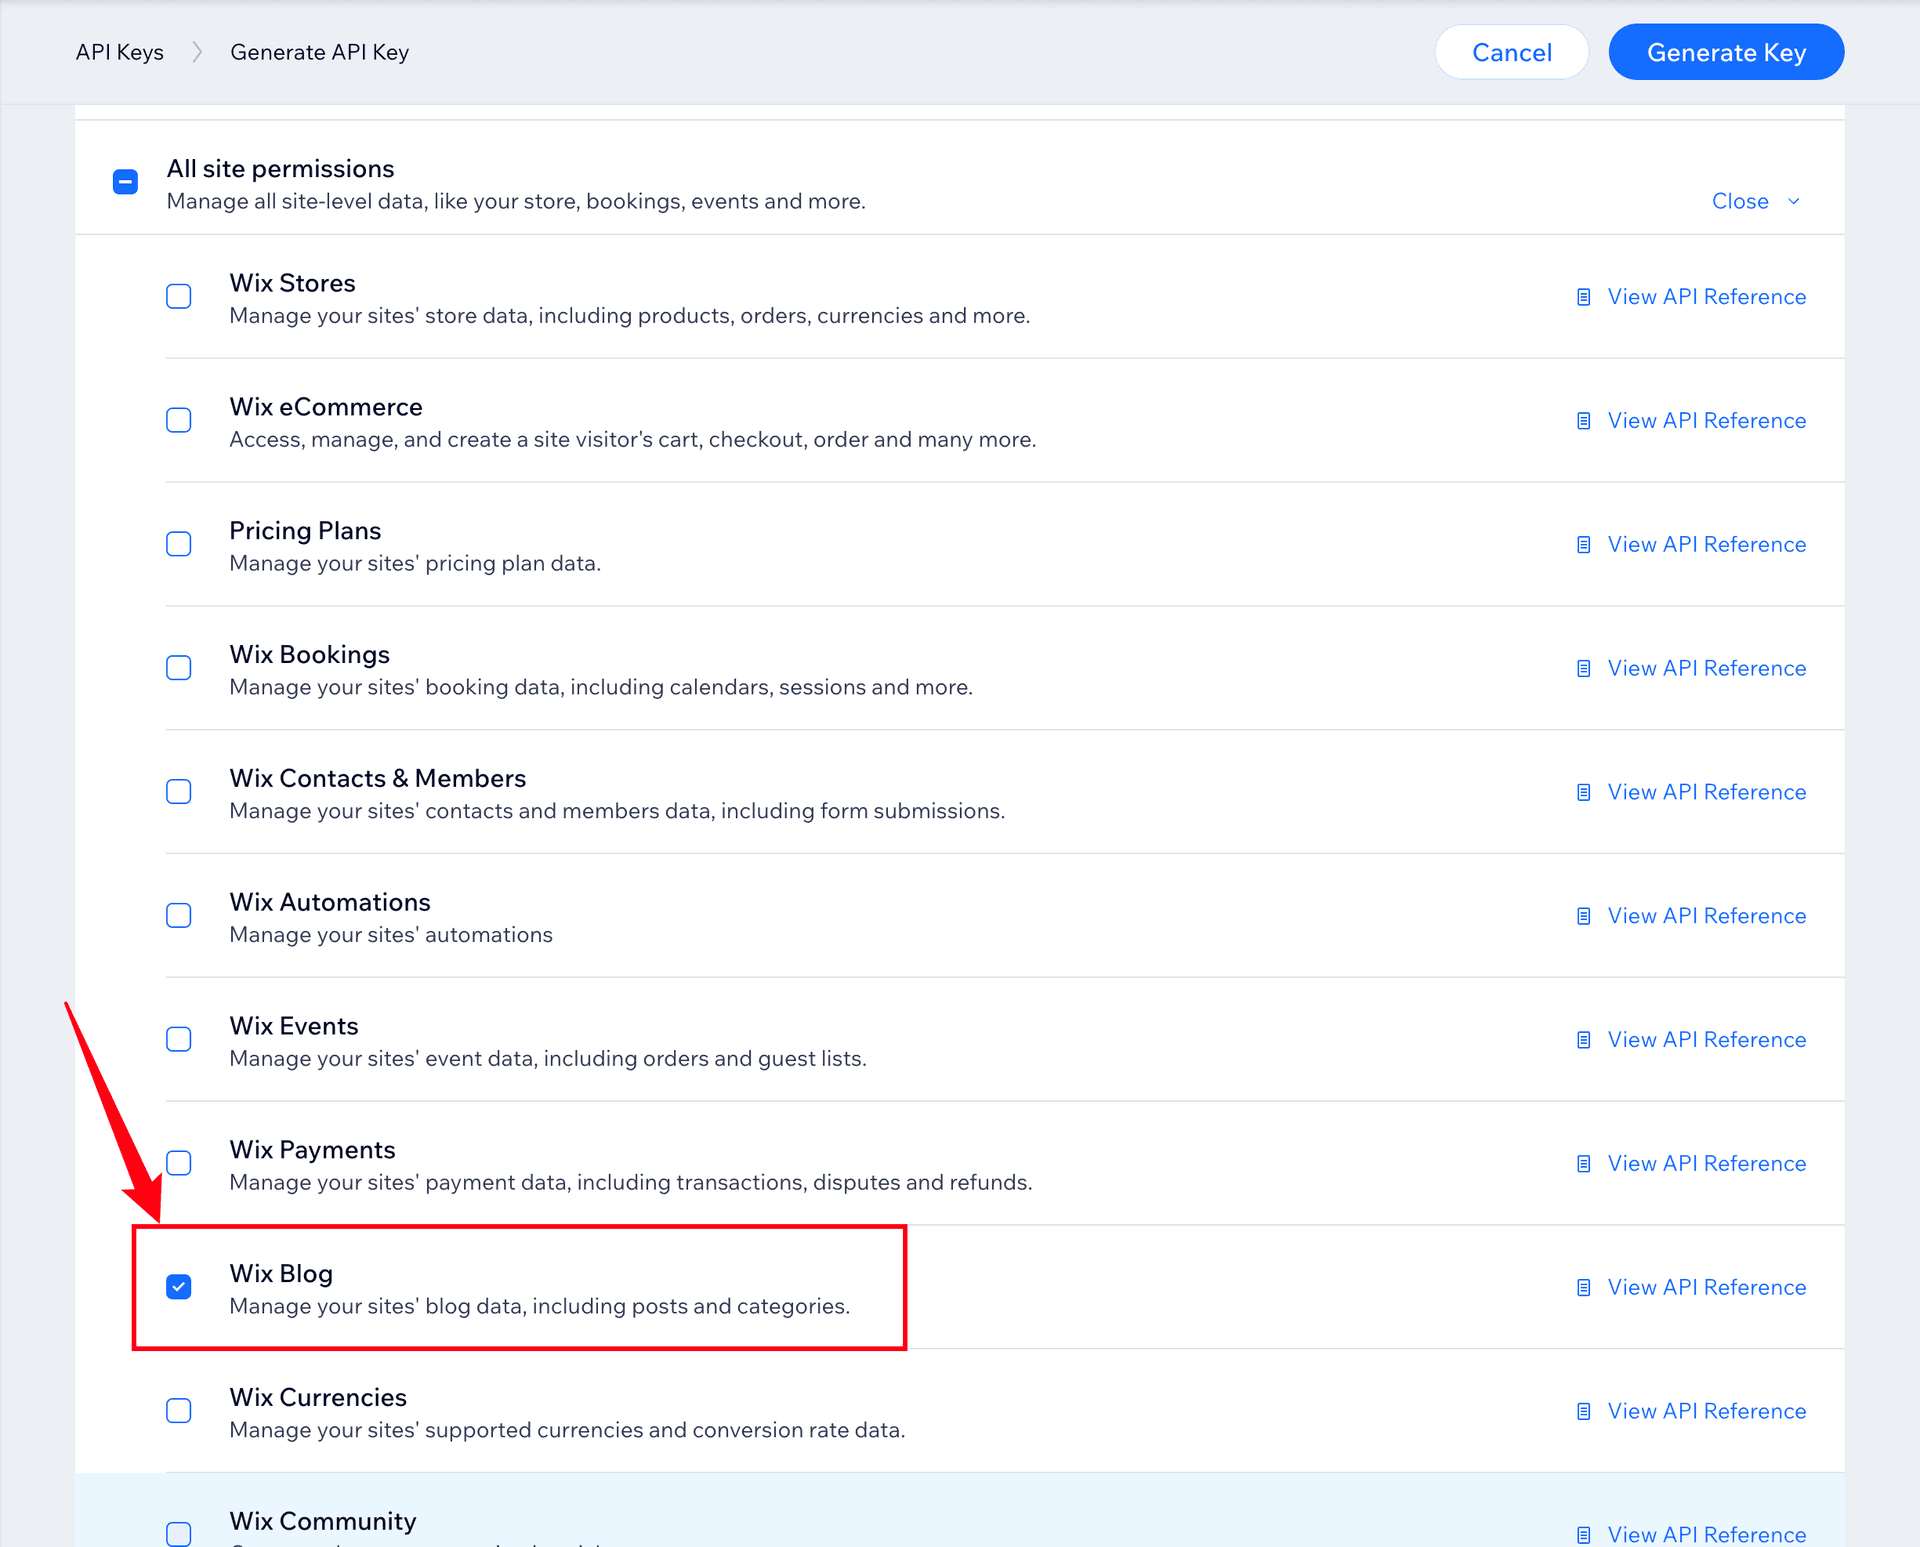Click the document icon for Wix Payments reference
1920x1547 pixels.
click(x=1583, y=1163)
